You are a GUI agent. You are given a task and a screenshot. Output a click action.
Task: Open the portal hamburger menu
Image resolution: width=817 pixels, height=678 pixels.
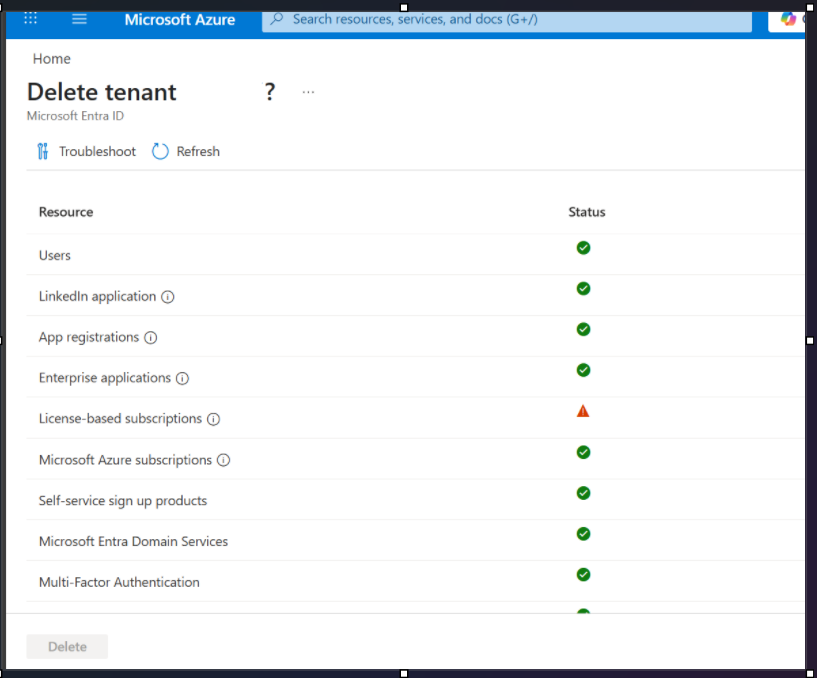tap(79, 19)
